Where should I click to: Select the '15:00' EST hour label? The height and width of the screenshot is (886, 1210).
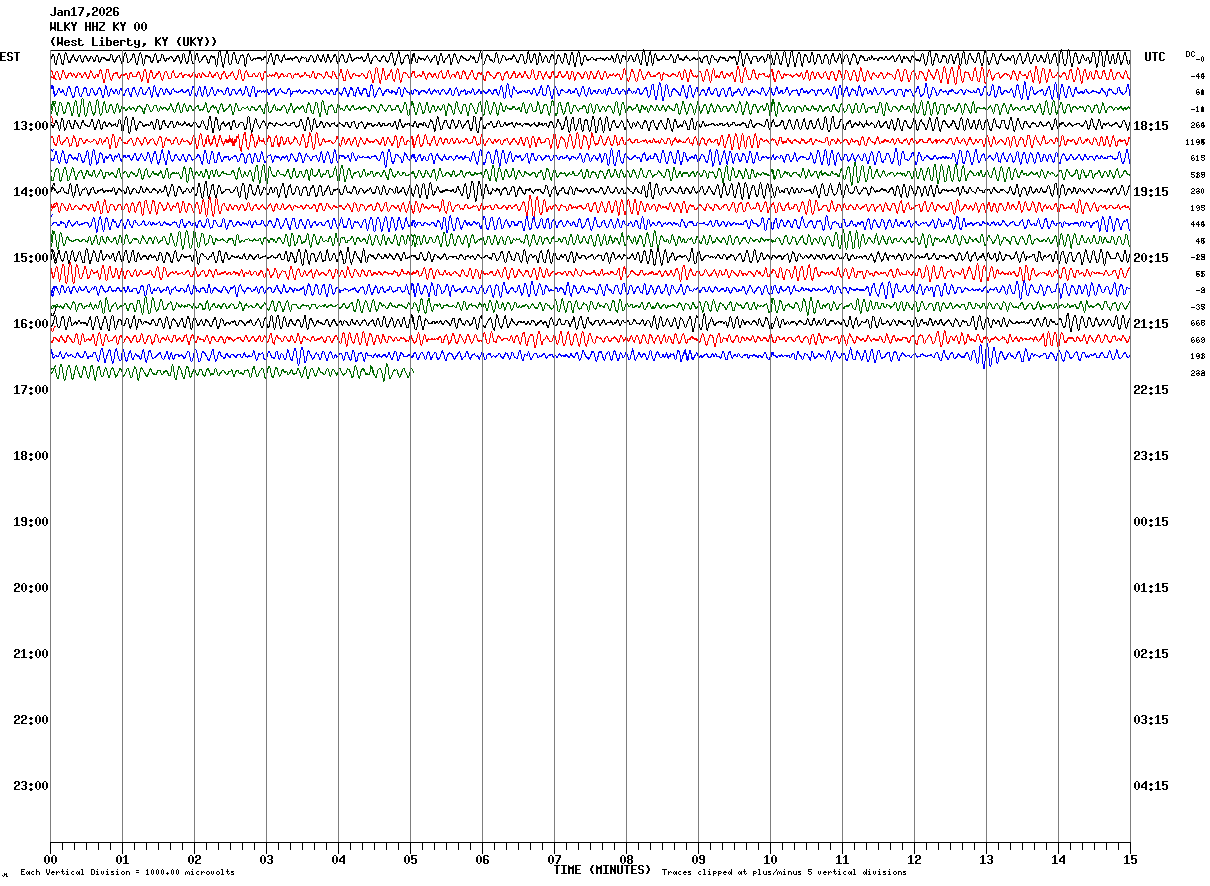(x=31, y=258)
